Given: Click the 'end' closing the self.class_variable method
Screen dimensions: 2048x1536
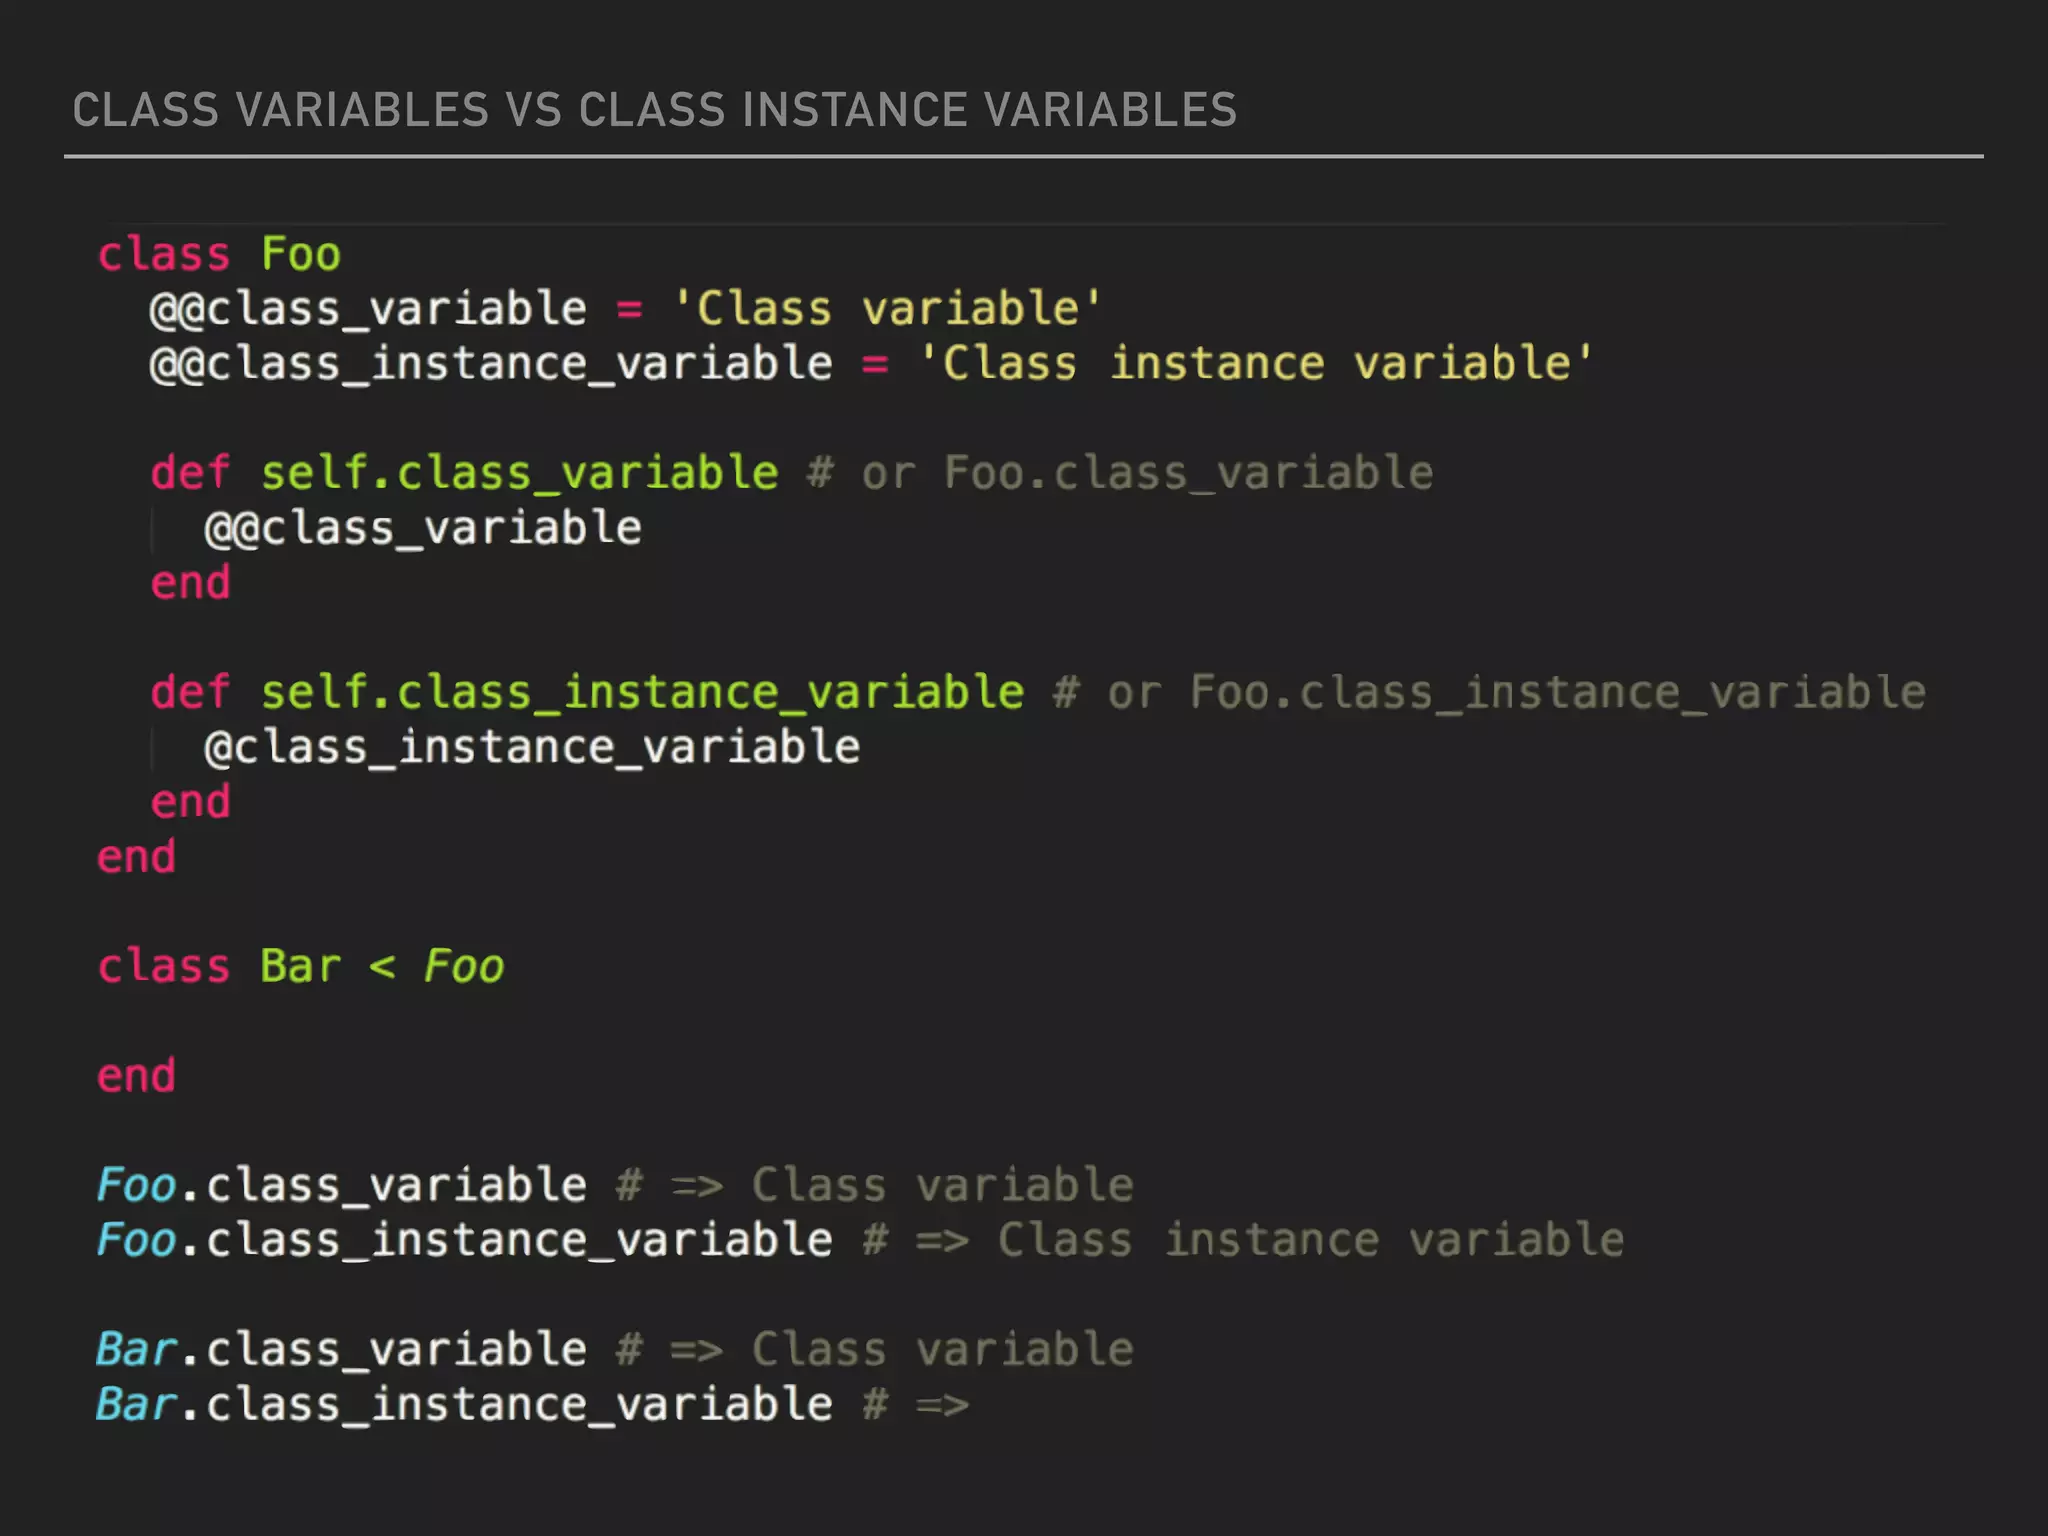Looking at the screenshot, I should click(190, 583).
